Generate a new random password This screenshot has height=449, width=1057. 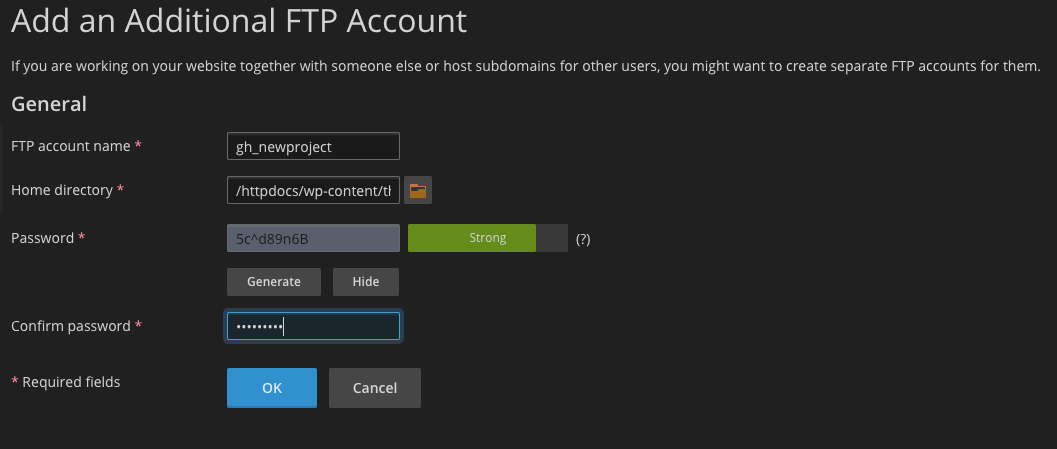point(273,282)
